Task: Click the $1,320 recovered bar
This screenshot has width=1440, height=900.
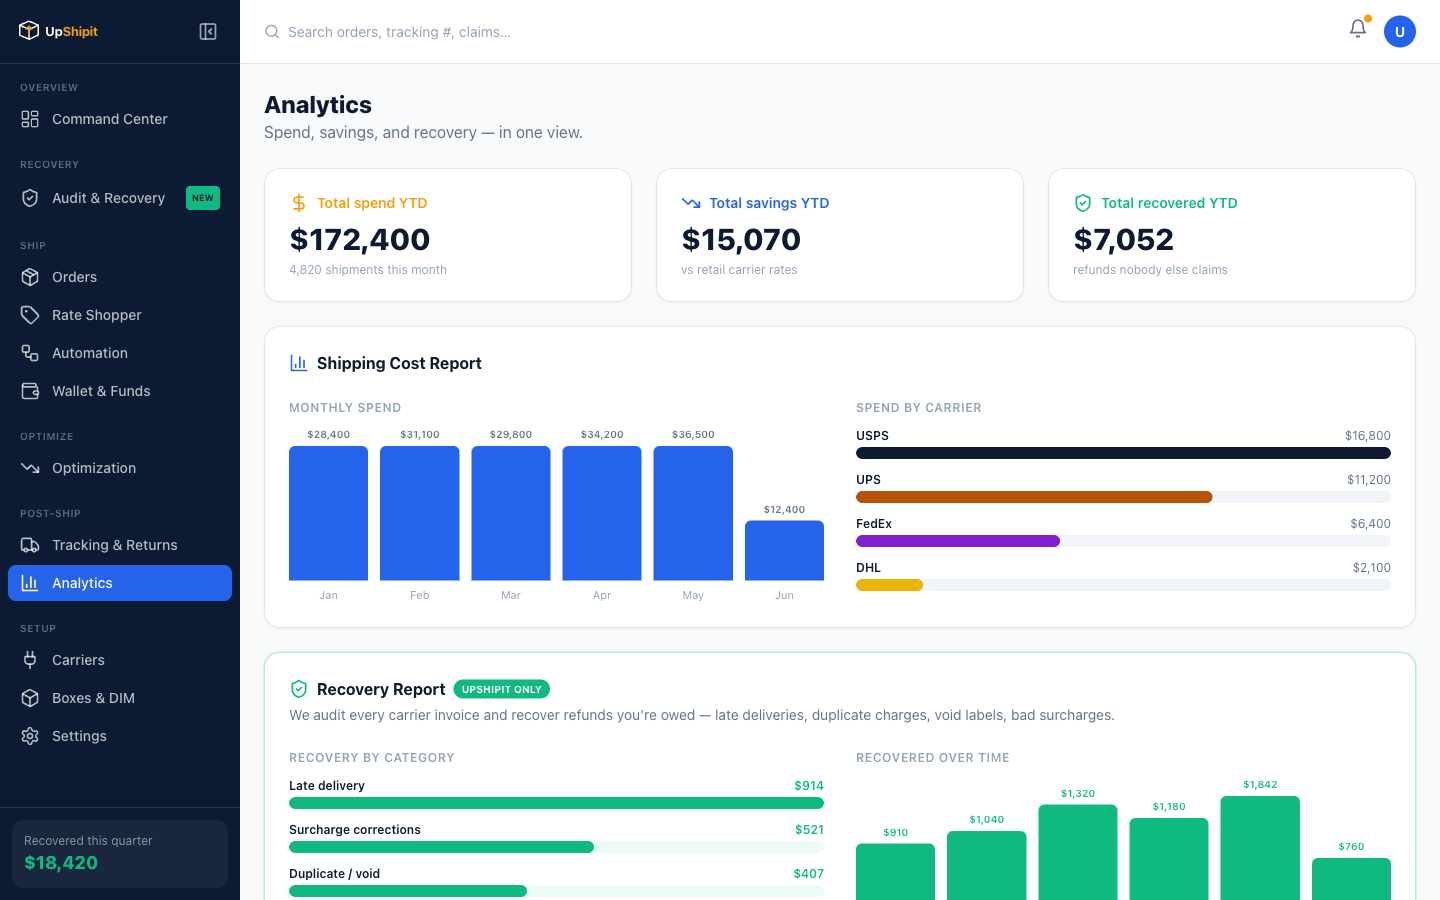Action: click(1078, 852)
